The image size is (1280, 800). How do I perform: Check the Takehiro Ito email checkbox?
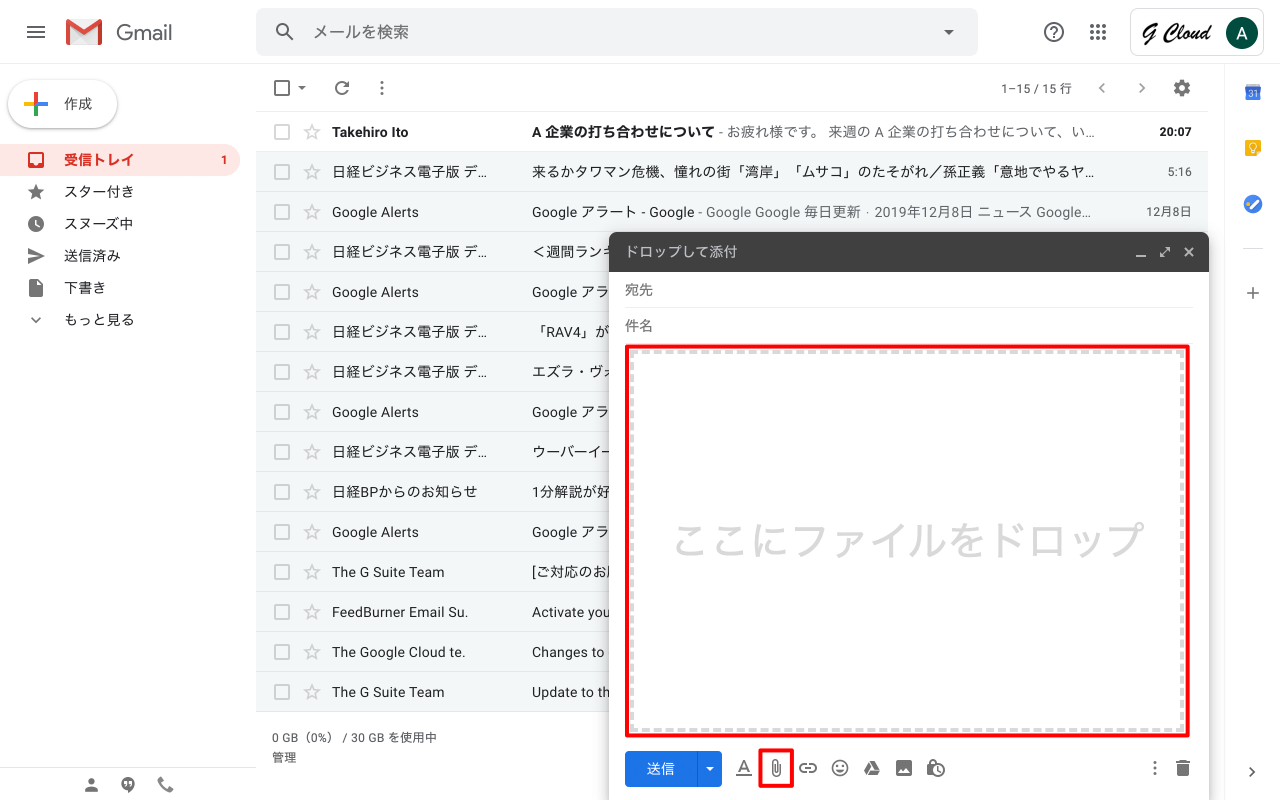click(282, 132)
